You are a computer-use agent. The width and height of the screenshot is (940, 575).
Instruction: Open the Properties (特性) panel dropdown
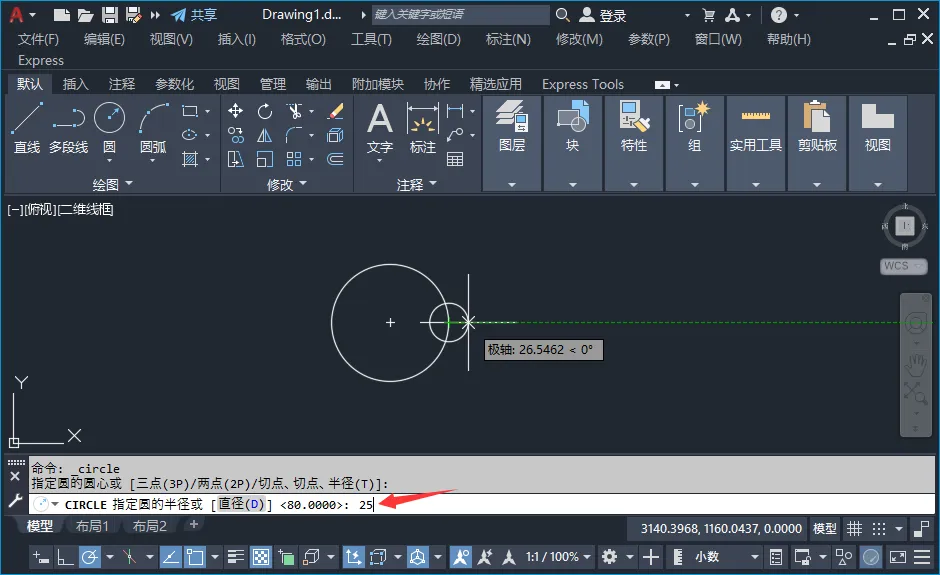[634, 185]
